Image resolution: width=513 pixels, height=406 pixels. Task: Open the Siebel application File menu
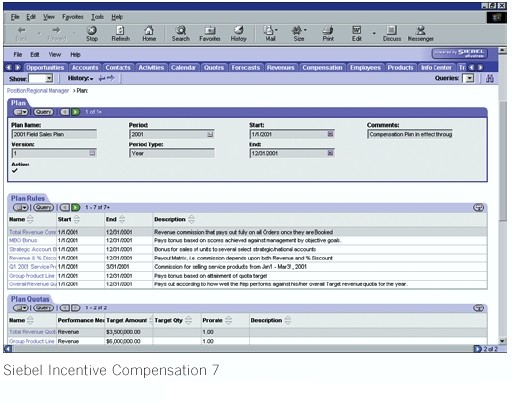[18, 54]
